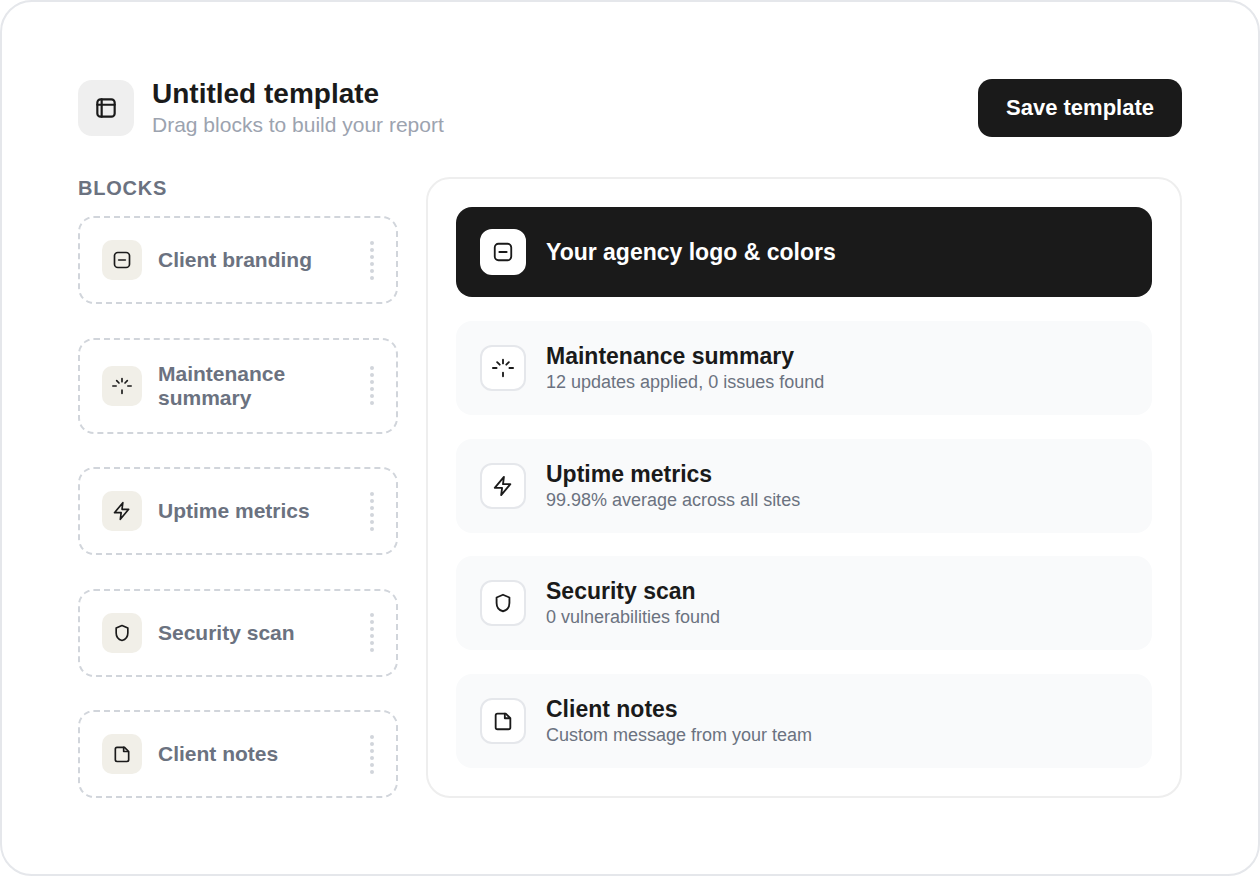Select the Client notes row in the report preview

pyautogui.click(x=804, y=721)
